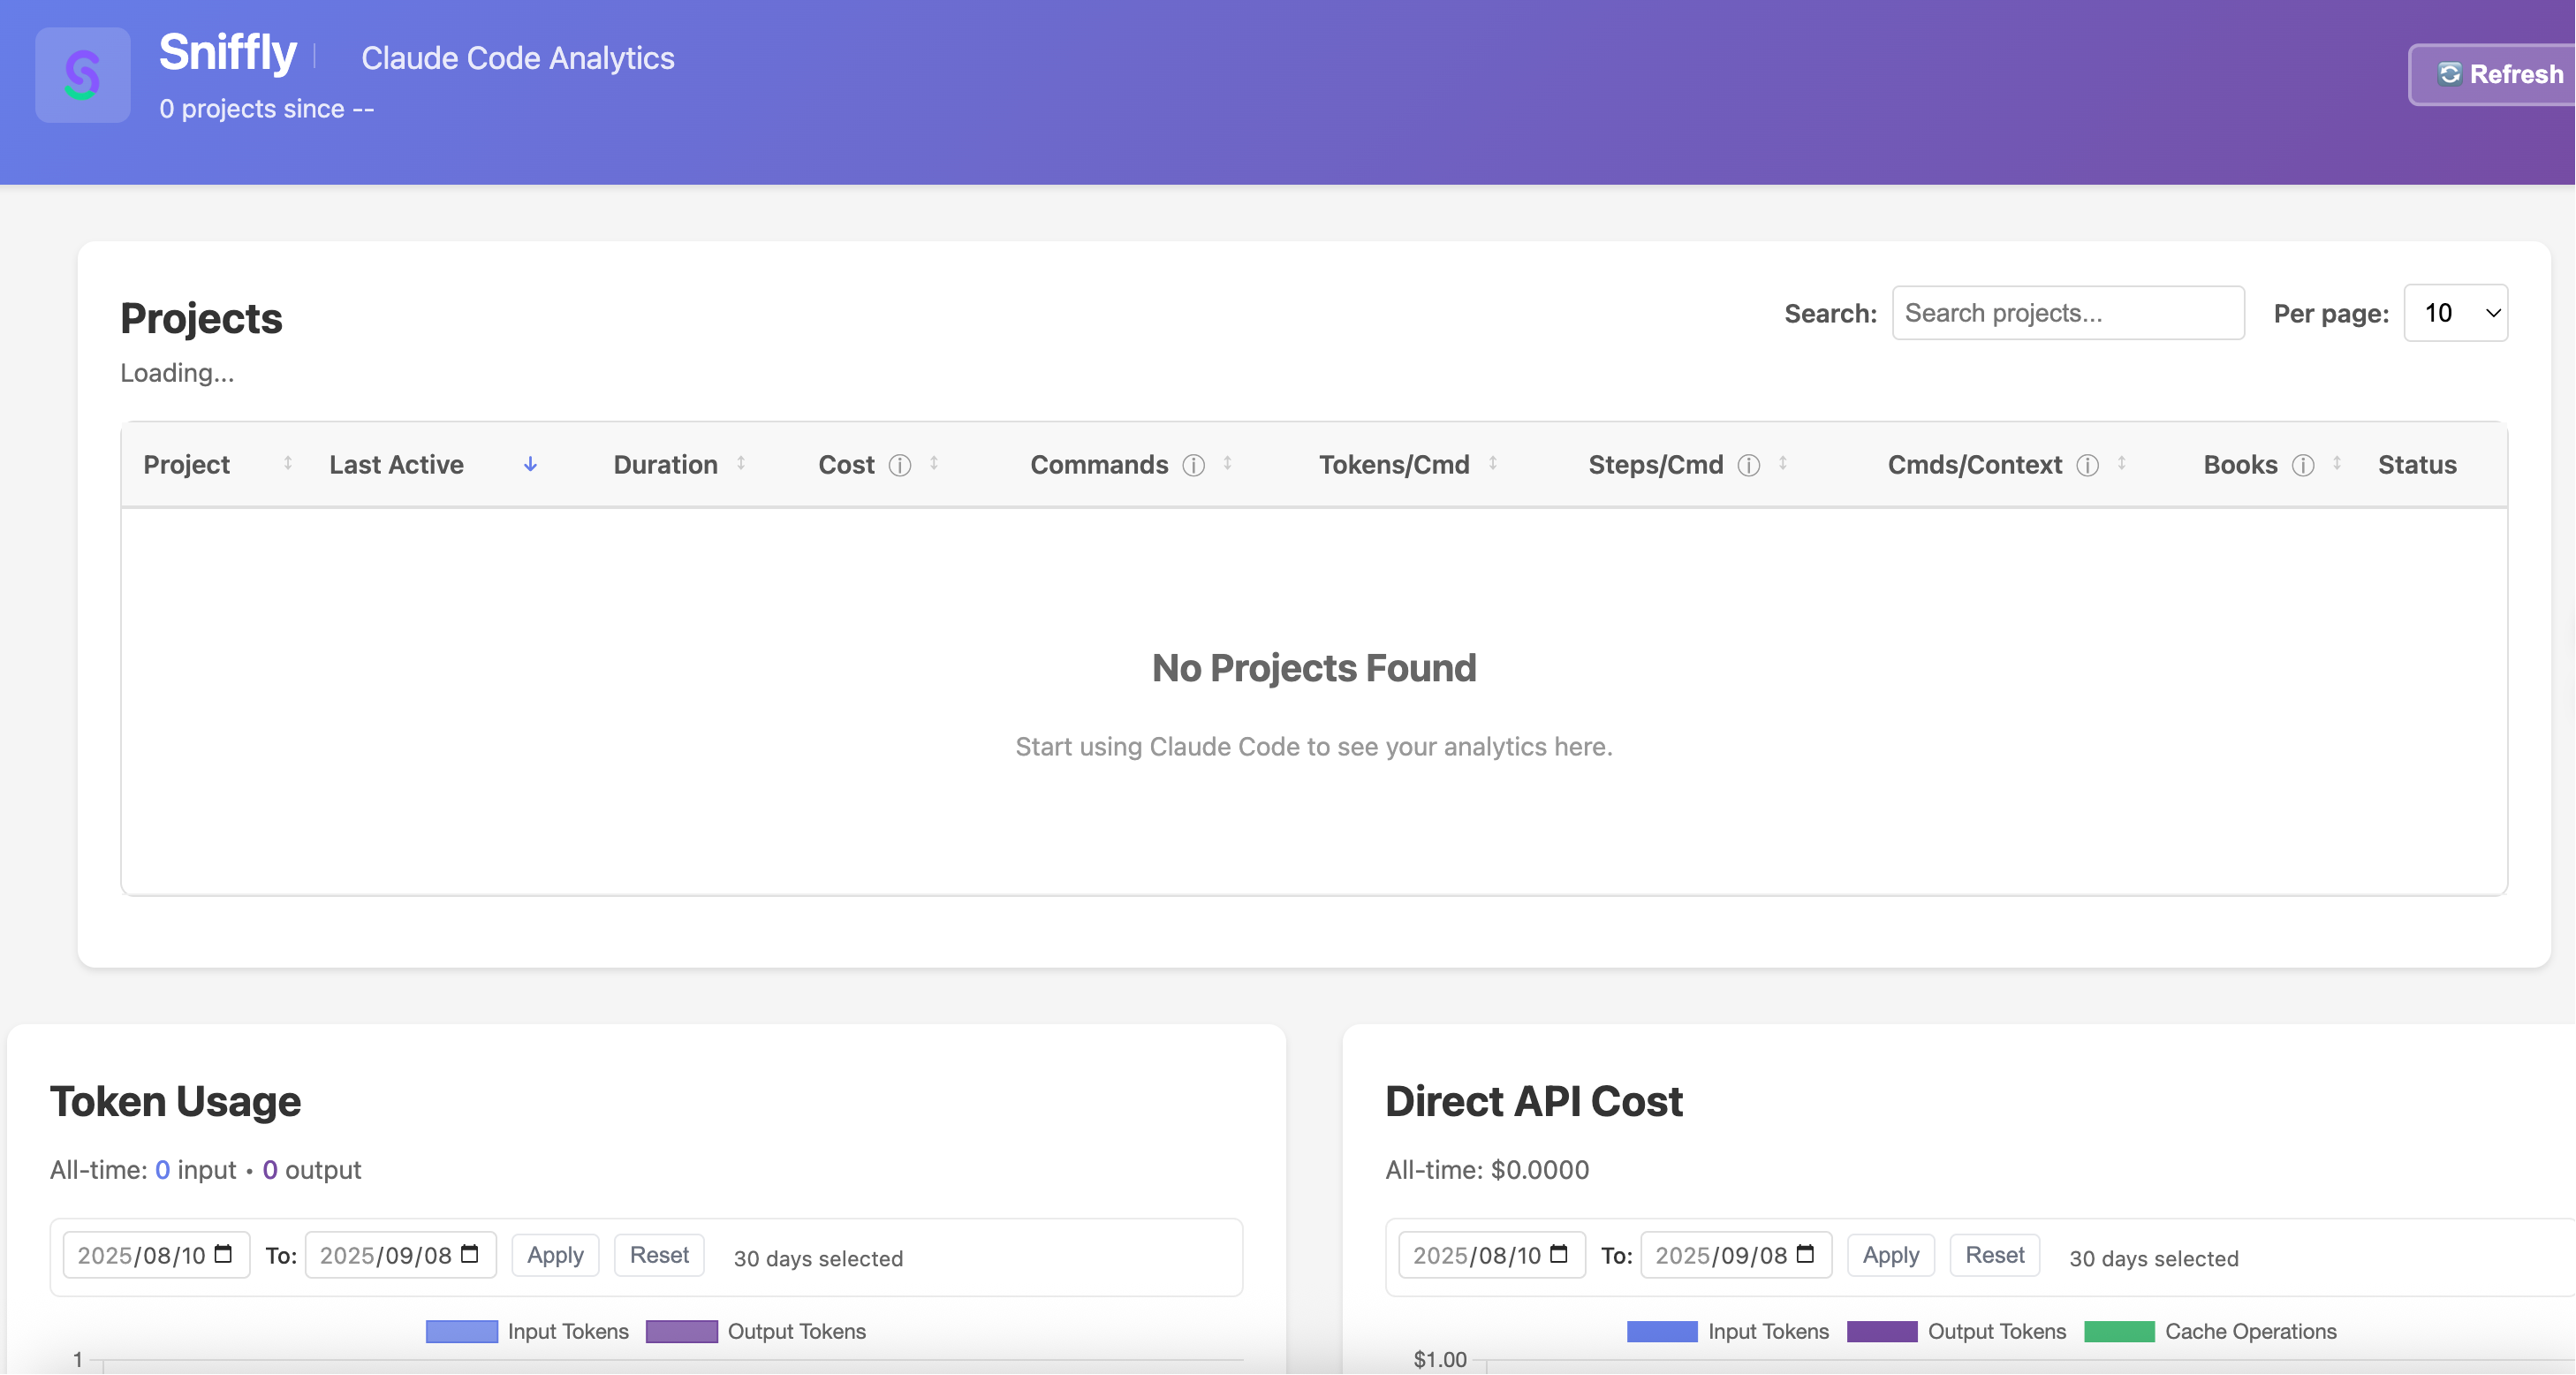Click the Sniffly logo icon
Viewport: 2576px width, 1375px height.
(82, 75)
